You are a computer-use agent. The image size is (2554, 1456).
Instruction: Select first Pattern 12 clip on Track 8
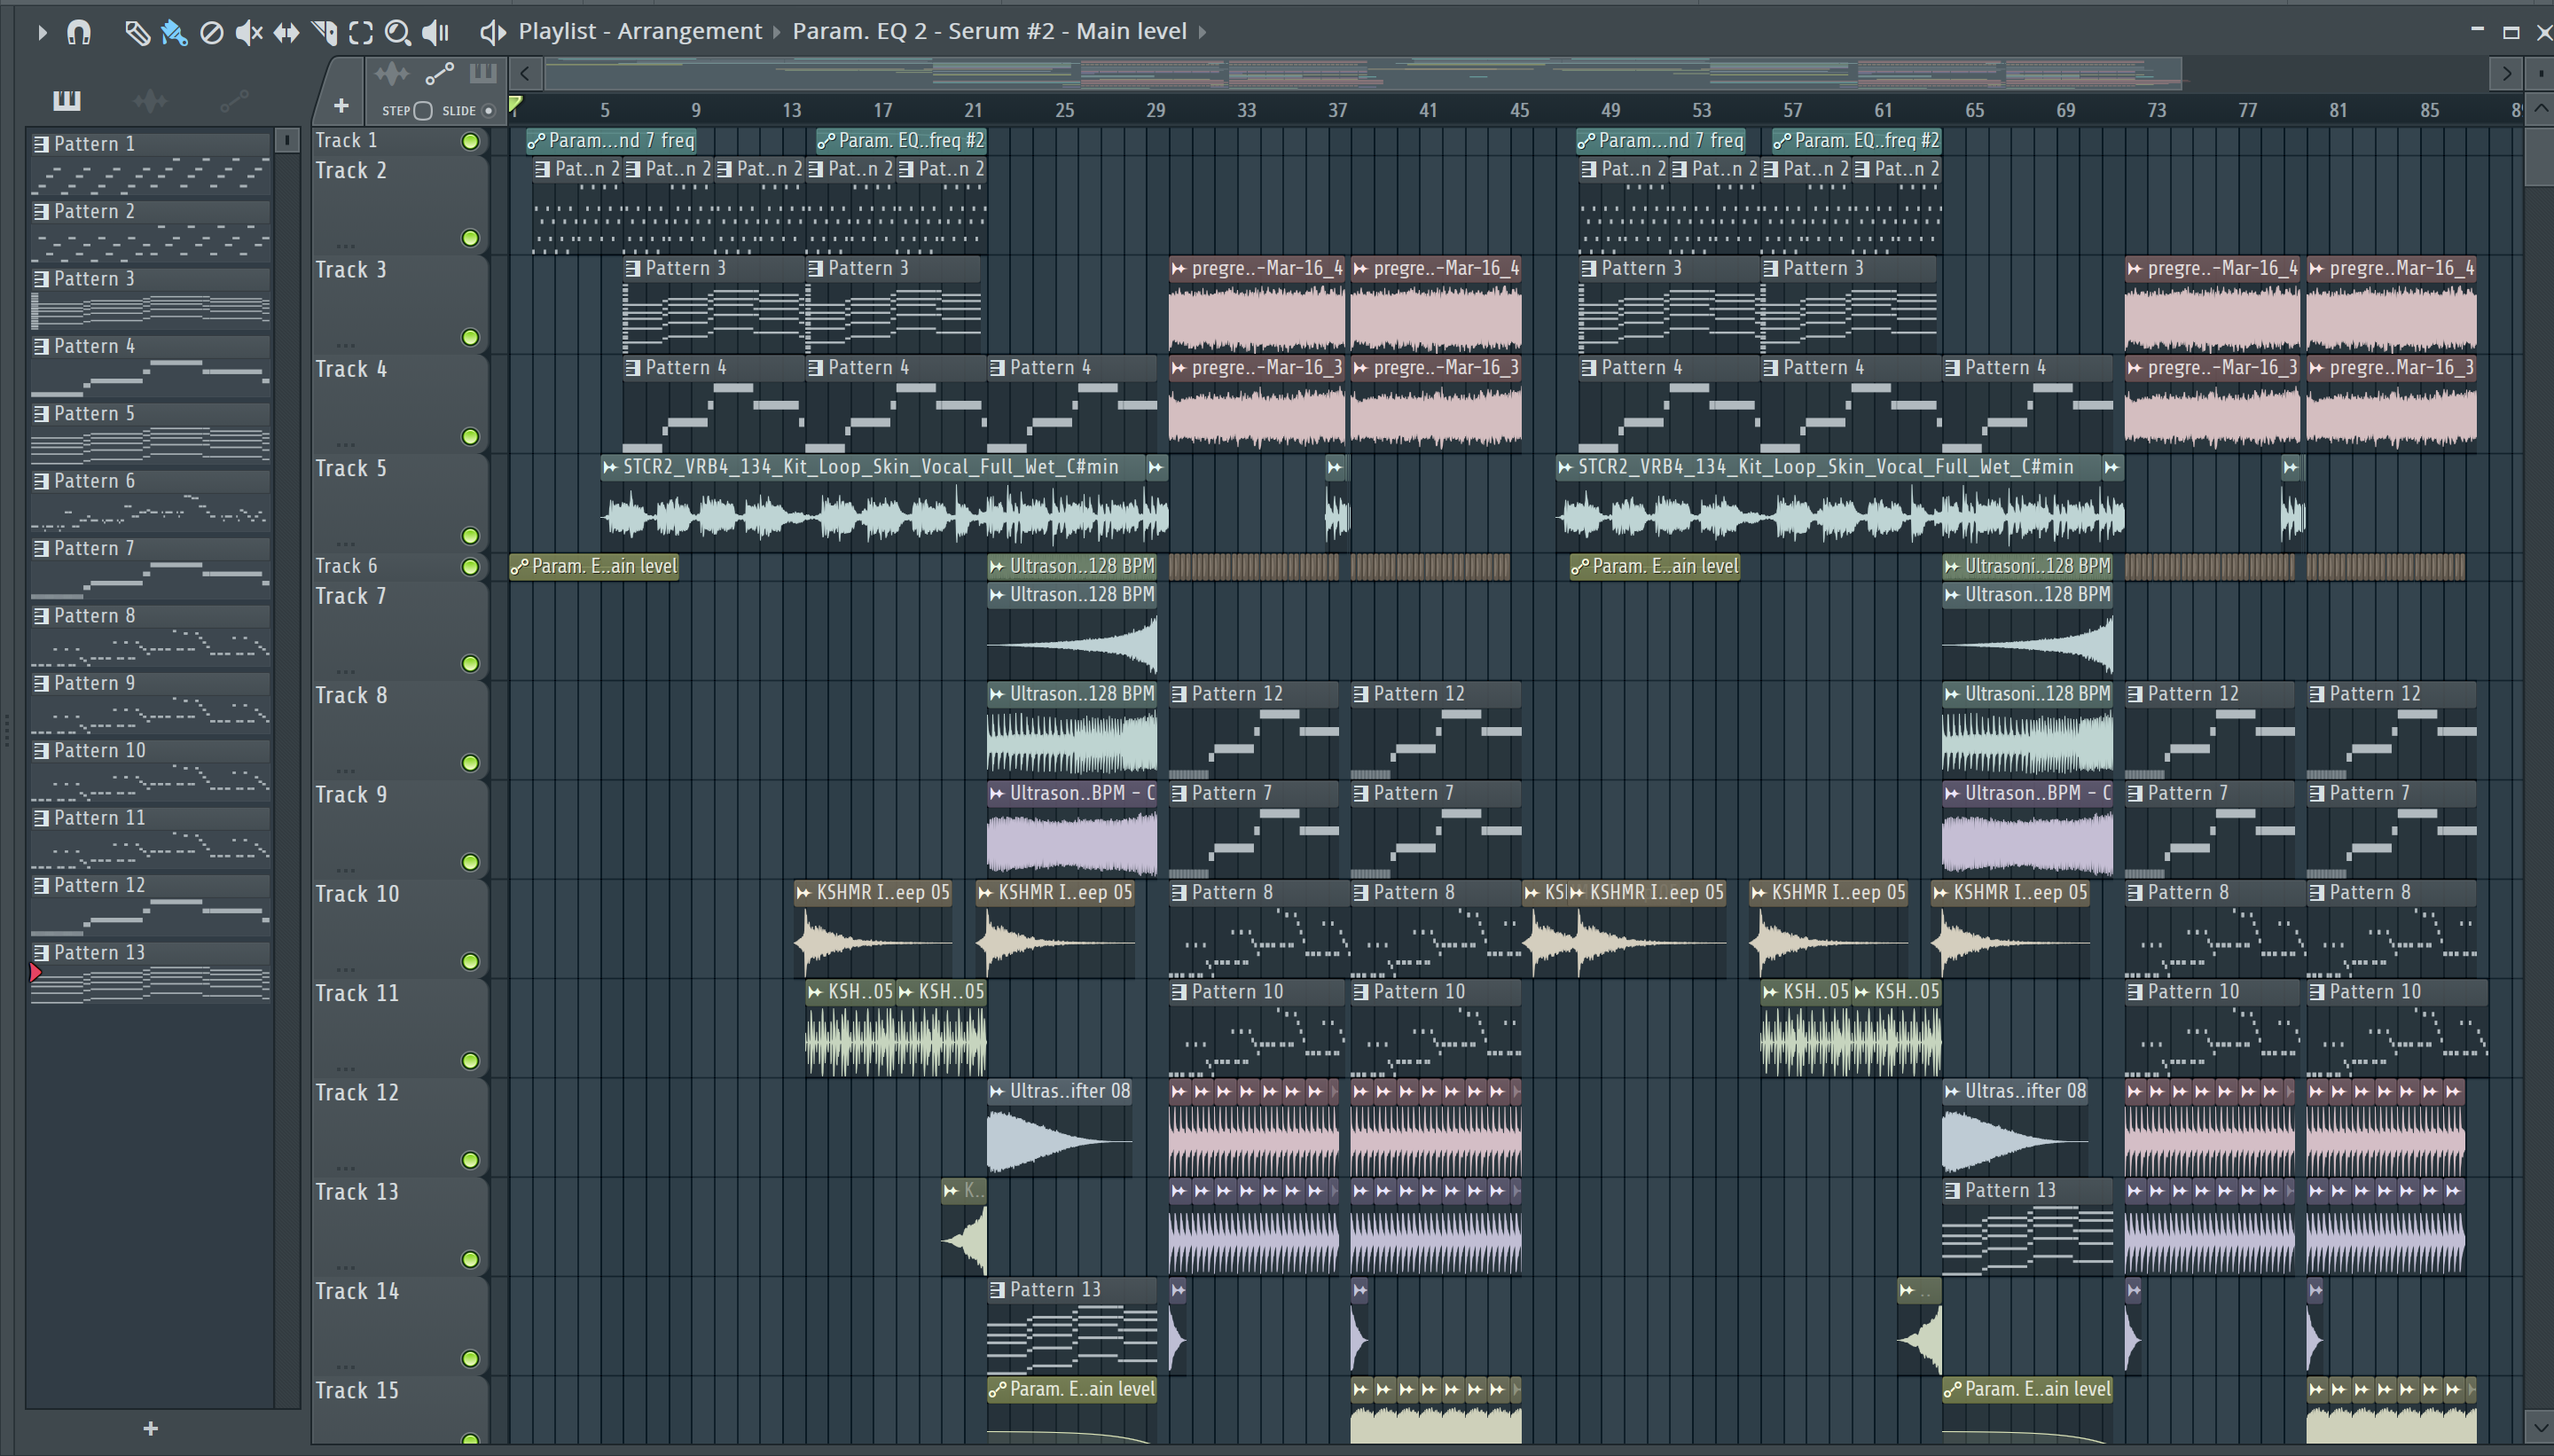[1254, 730]
